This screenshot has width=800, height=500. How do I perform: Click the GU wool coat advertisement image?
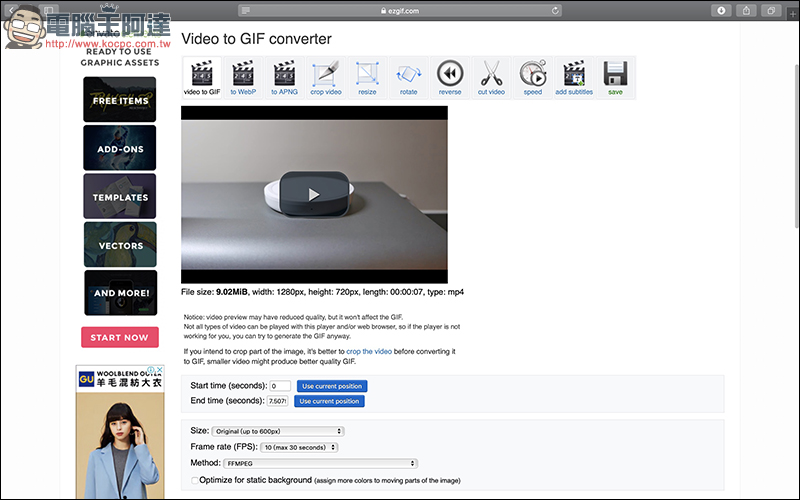(x=120, y=444)
